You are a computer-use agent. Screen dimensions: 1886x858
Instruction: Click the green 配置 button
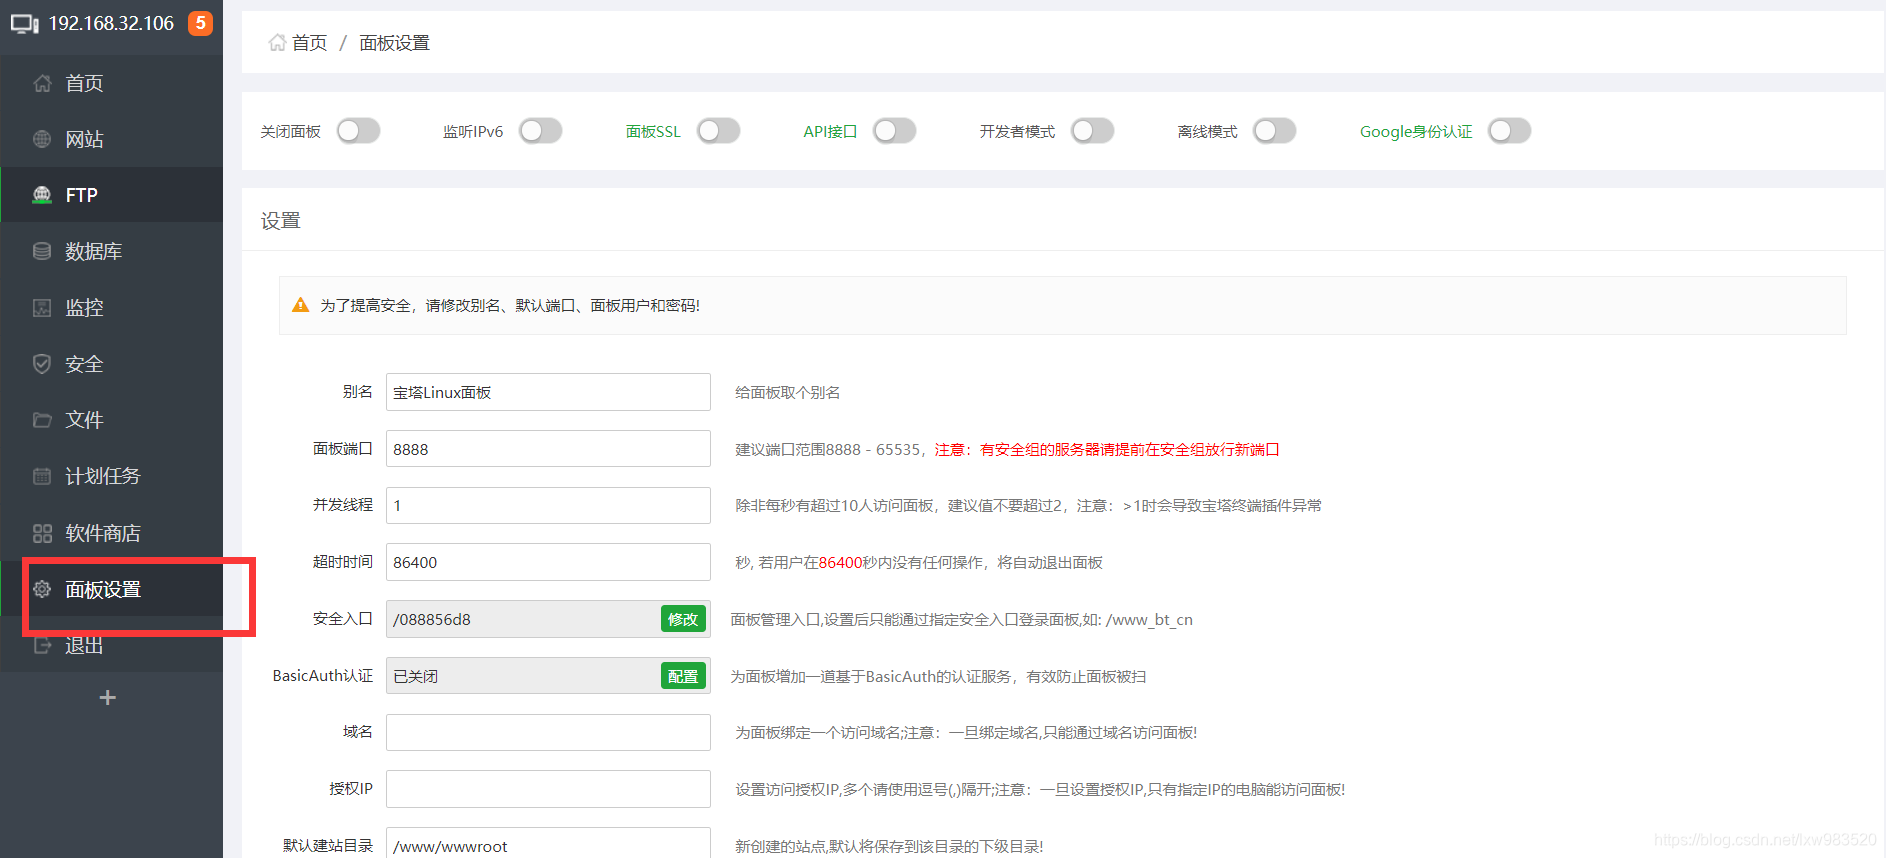(683, 676)
